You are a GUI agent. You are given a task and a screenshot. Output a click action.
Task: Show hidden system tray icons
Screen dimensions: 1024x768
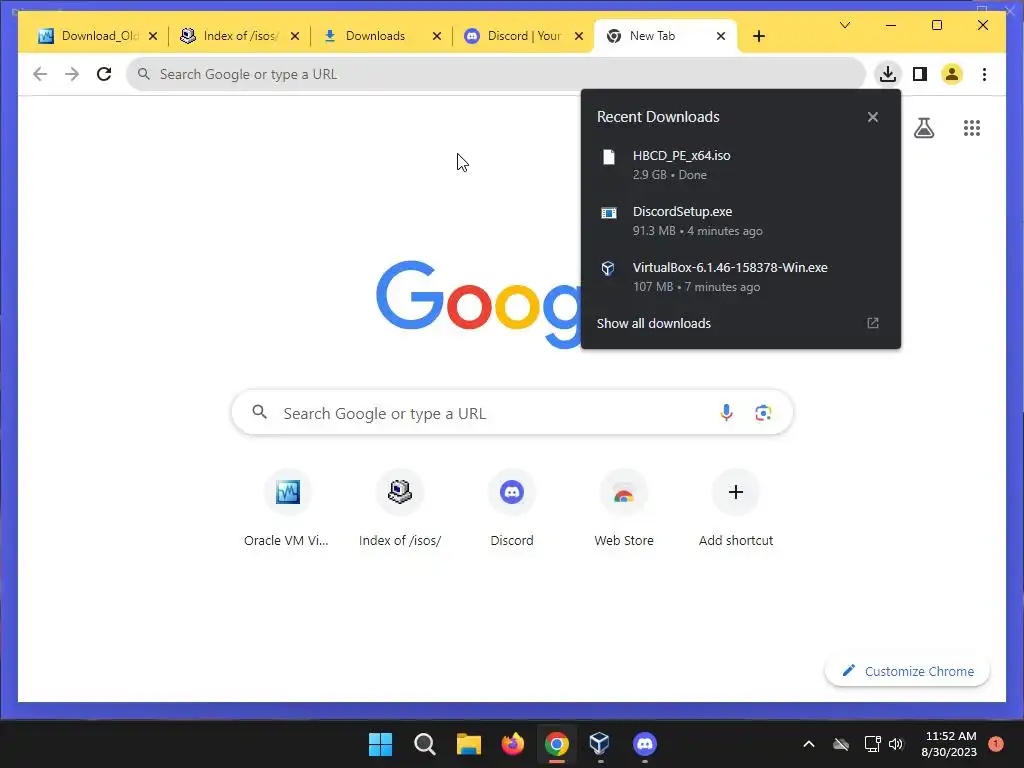tap(808, 744)
